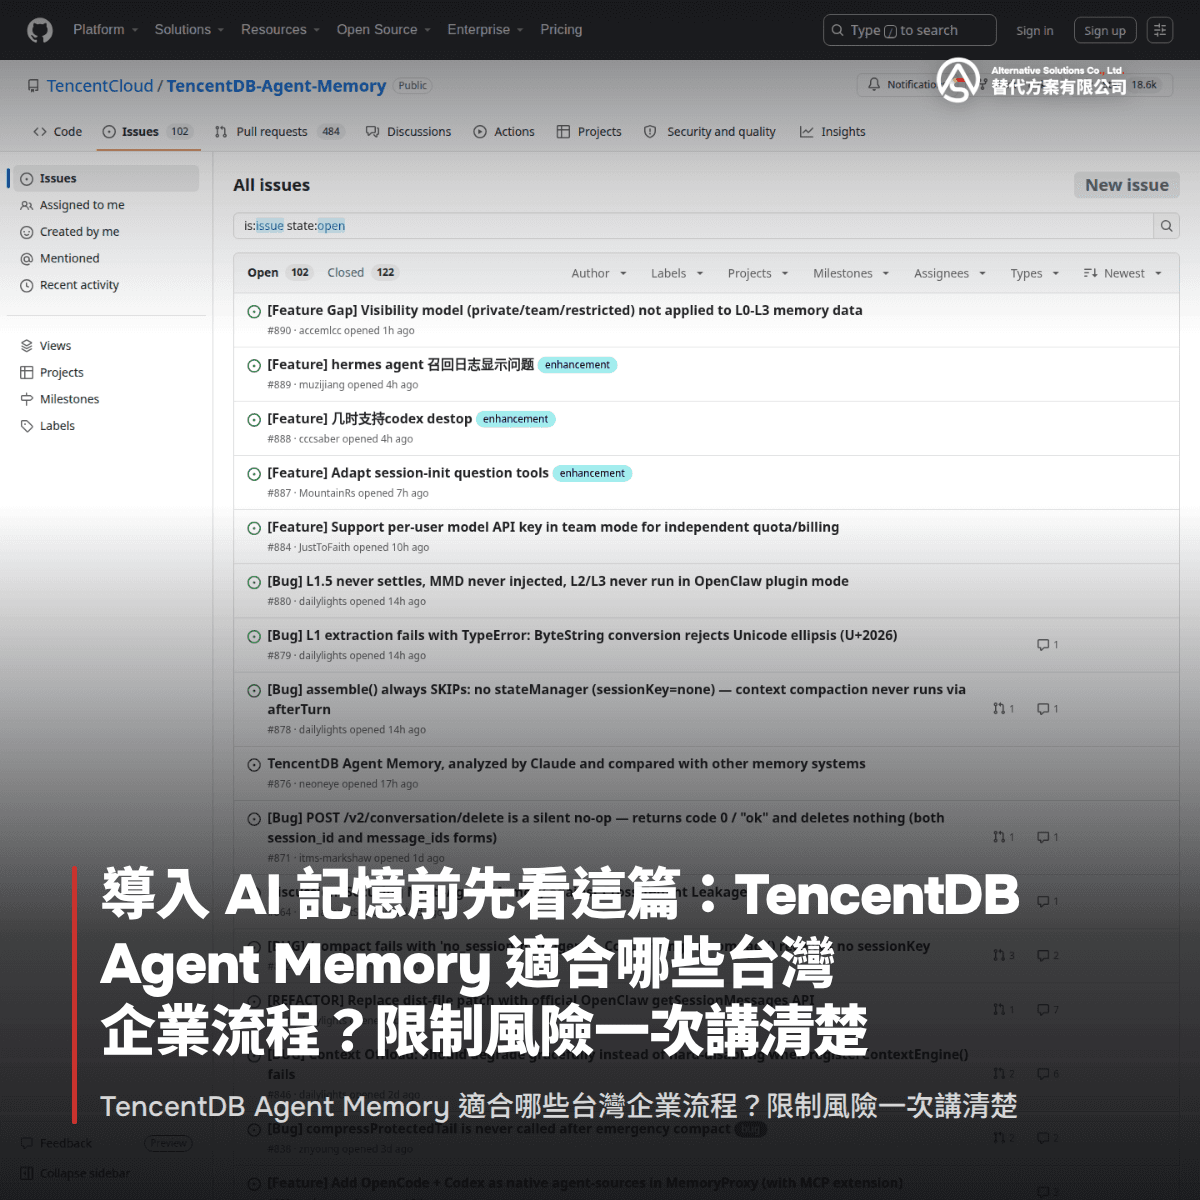Open the Assignees filter dropdown
Screen dimensions: 1200x1200
tap(950, 274)
